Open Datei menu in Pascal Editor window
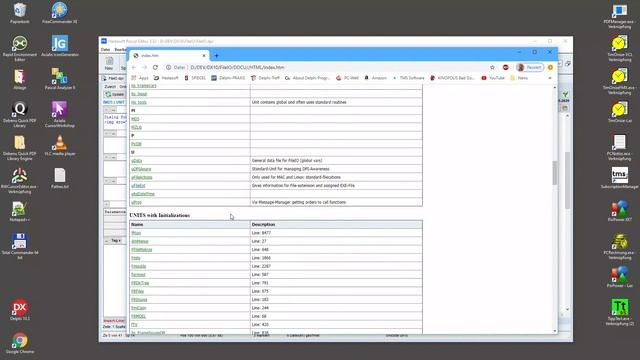The height and width of the screenshot is (360, 640). point(106,50)
